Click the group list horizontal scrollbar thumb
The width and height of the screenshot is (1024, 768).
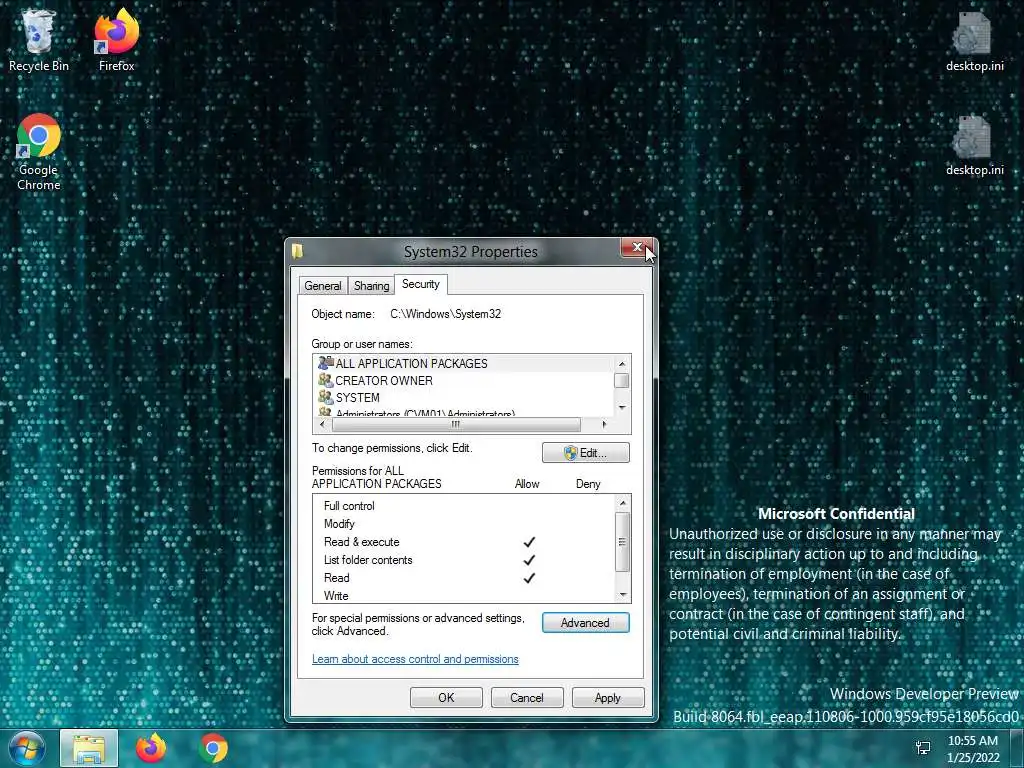[456, 424]
